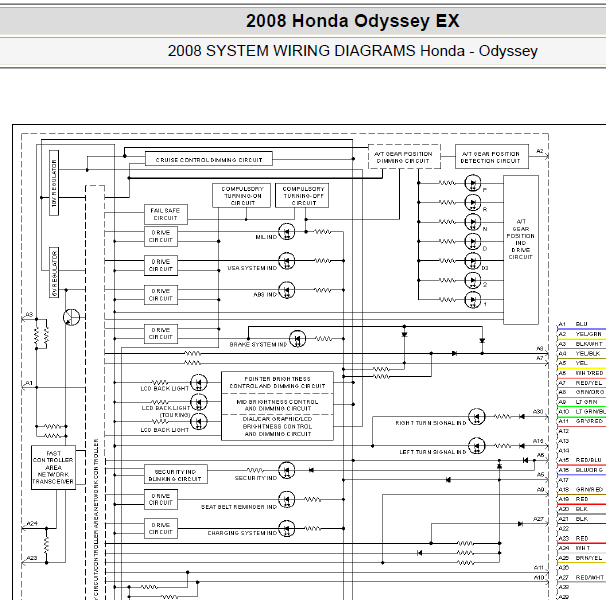Click the A3 BLK/WHT pin entry

pos(582,344)
